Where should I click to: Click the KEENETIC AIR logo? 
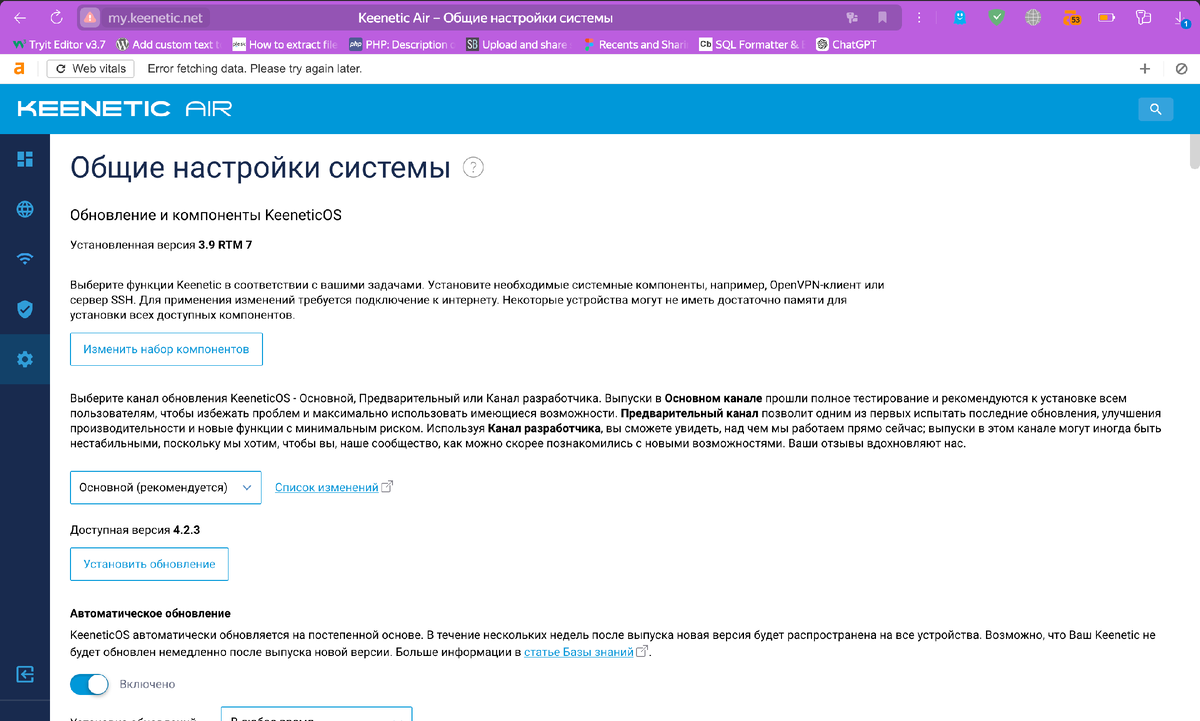tap(125, 109)
